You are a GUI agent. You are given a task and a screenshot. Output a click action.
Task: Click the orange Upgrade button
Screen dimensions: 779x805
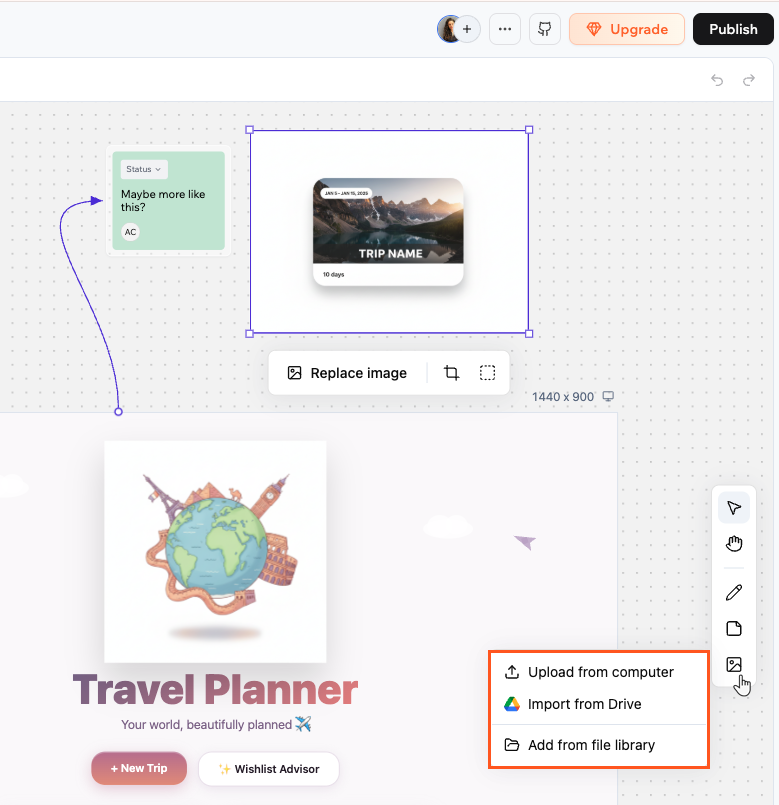click(626, 29)
